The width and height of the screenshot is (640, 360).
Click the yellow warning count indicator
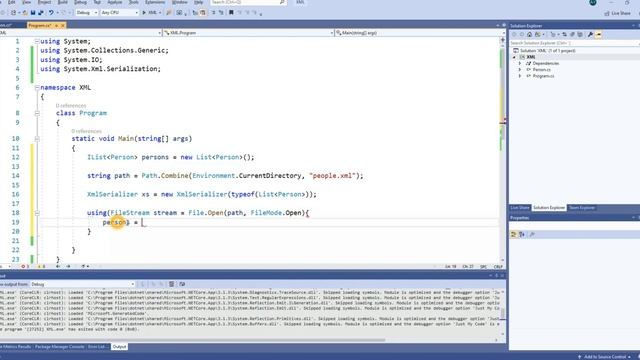pos(41,267)
